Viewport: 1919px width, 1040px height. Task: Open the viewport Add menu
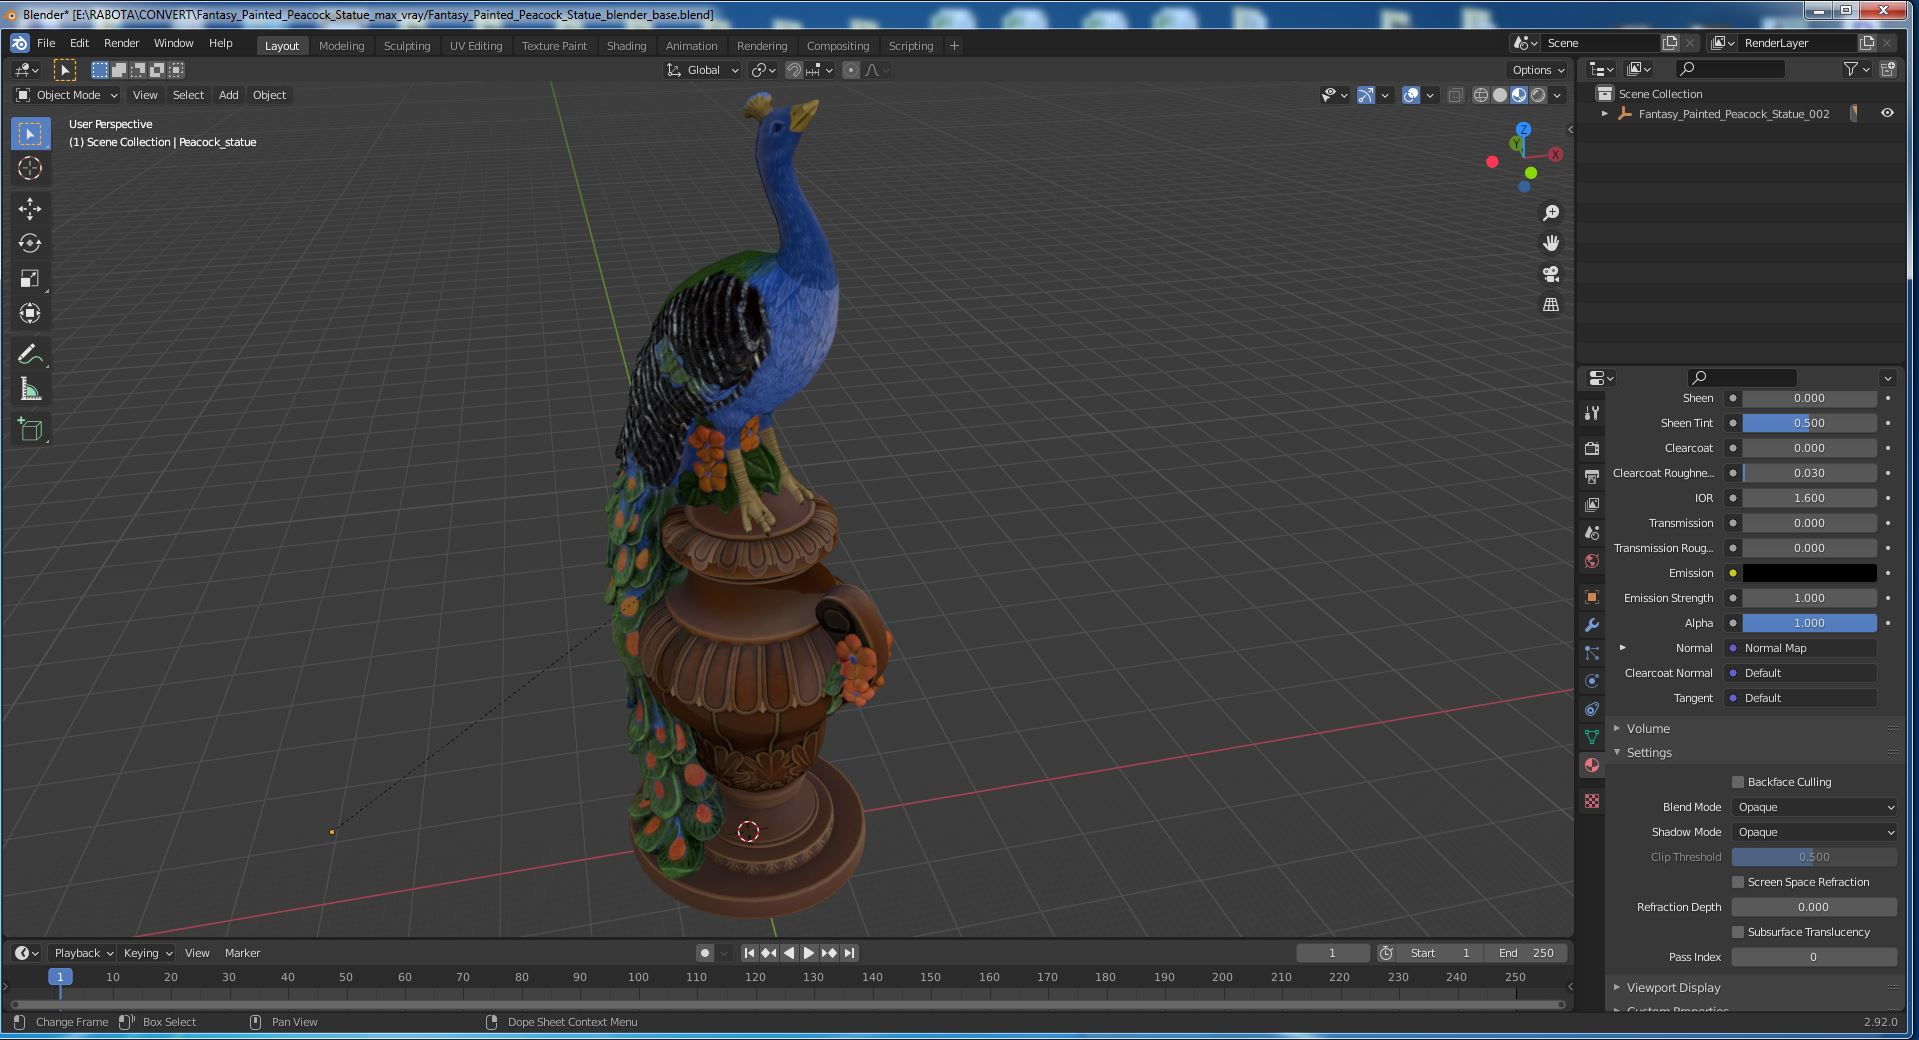pos(228,95)
